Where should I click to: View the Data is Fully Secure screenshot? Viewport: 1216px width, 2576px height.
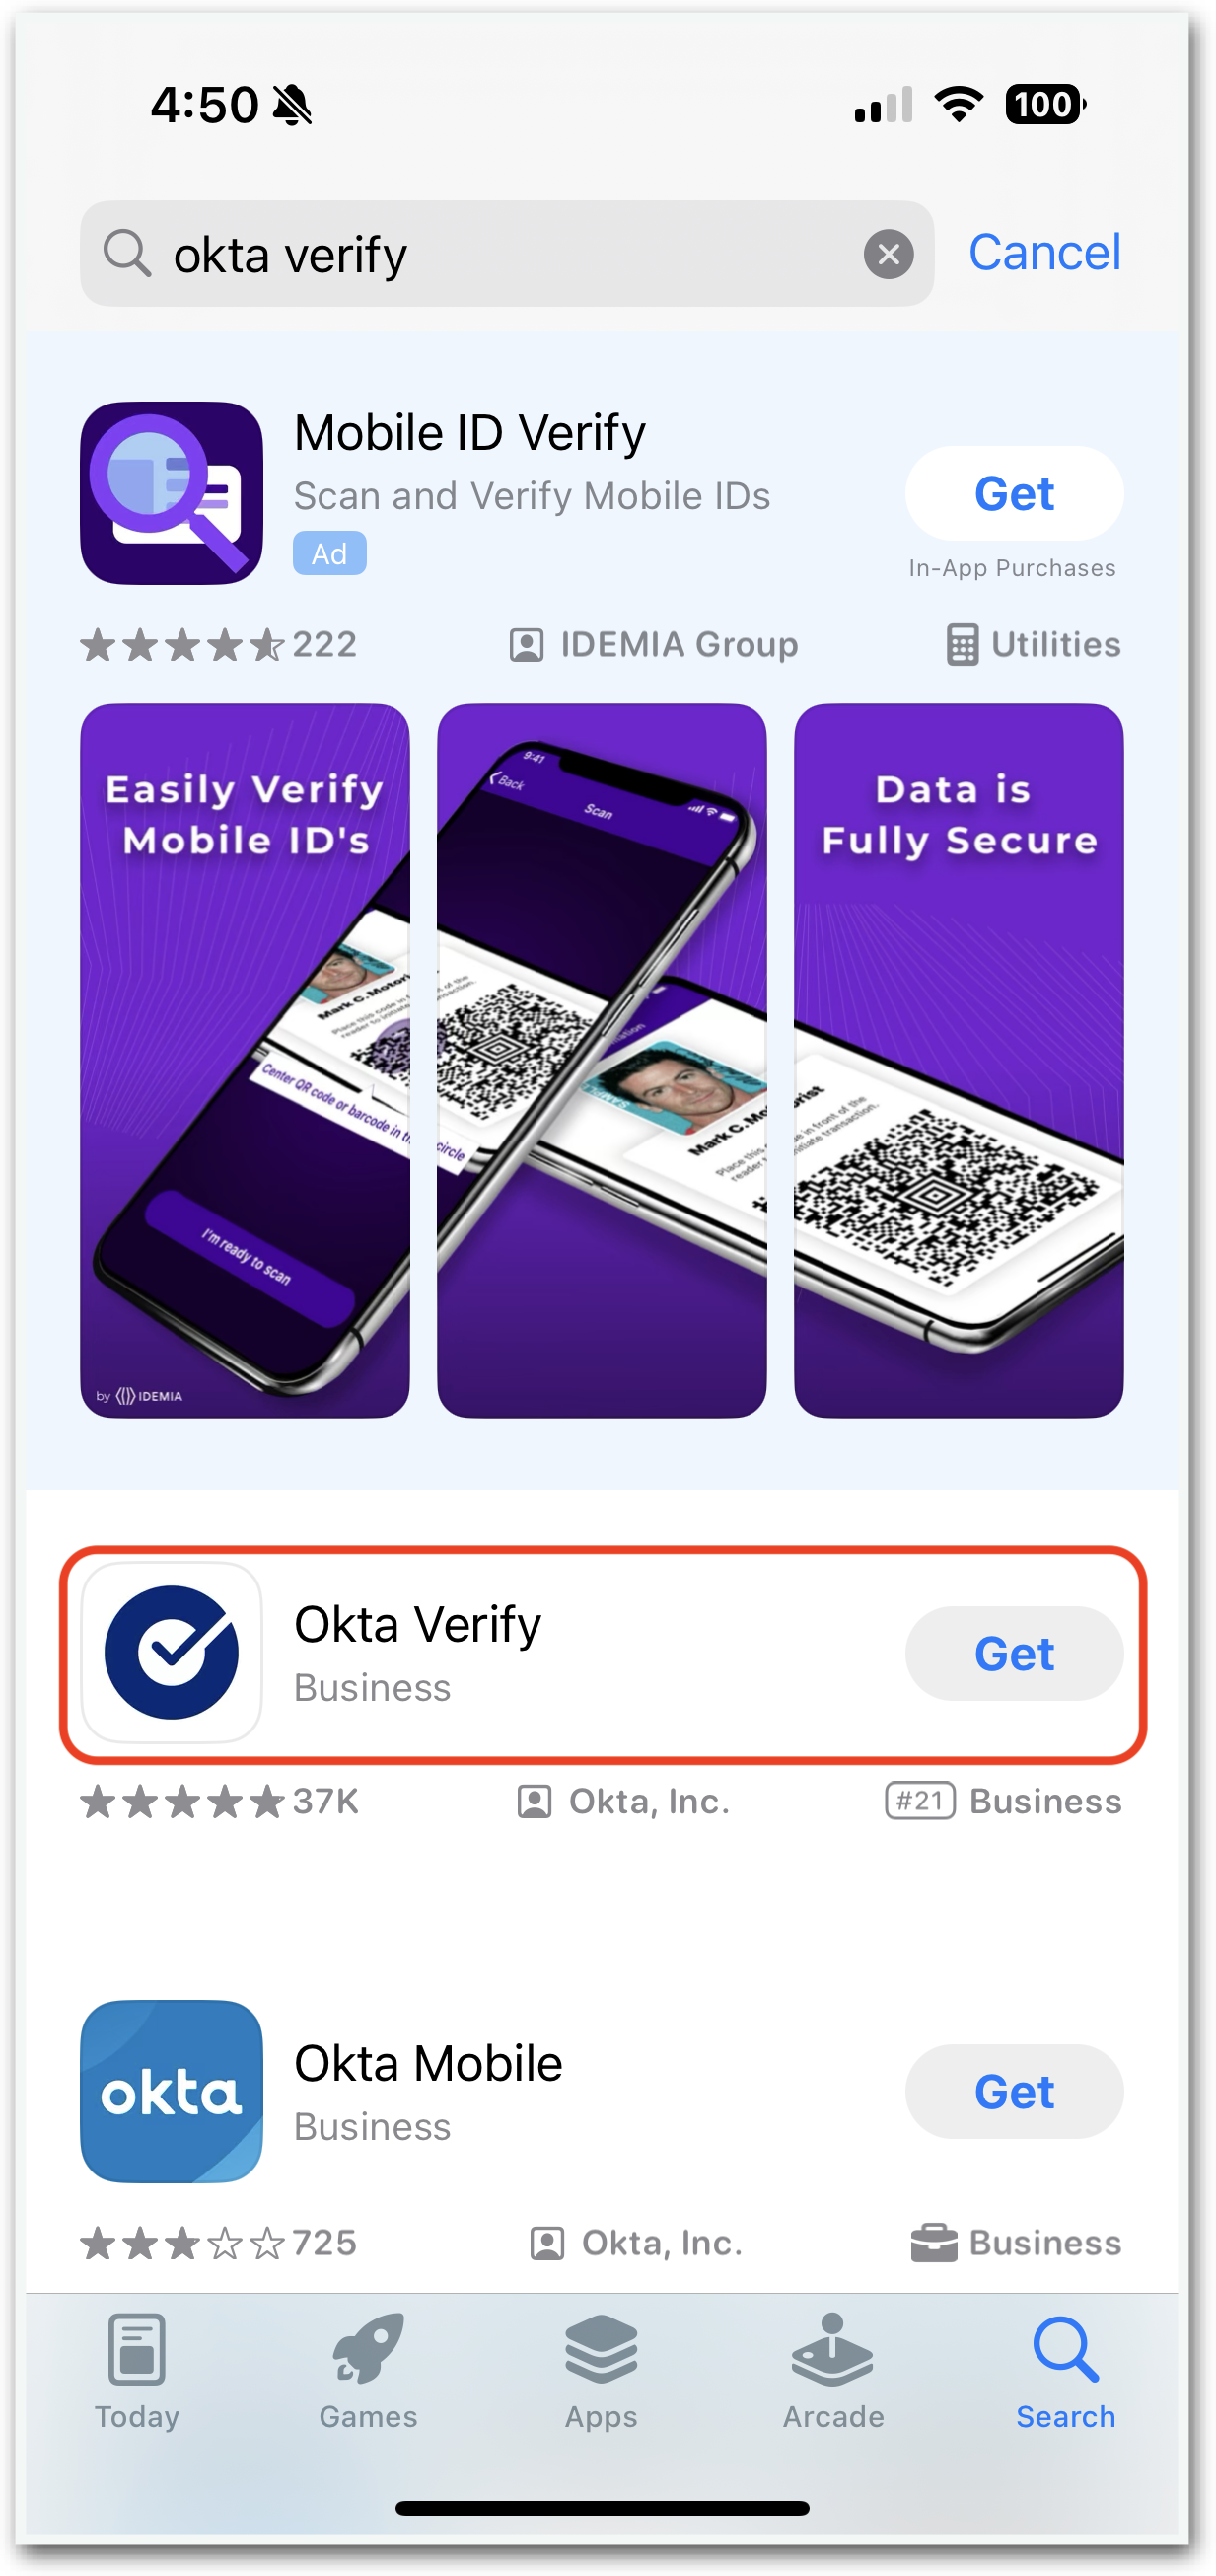coord(958,1060)
